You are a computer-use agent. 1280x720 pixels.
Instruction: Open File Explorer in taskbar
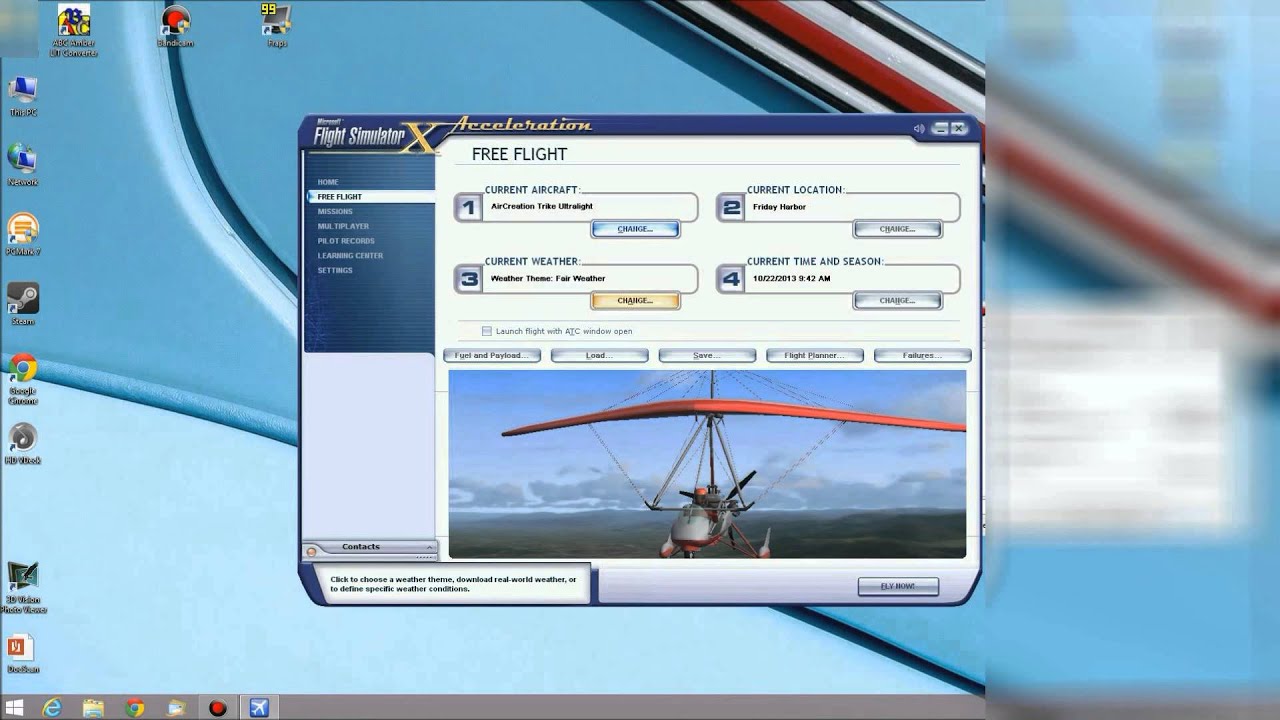[93, 708]
